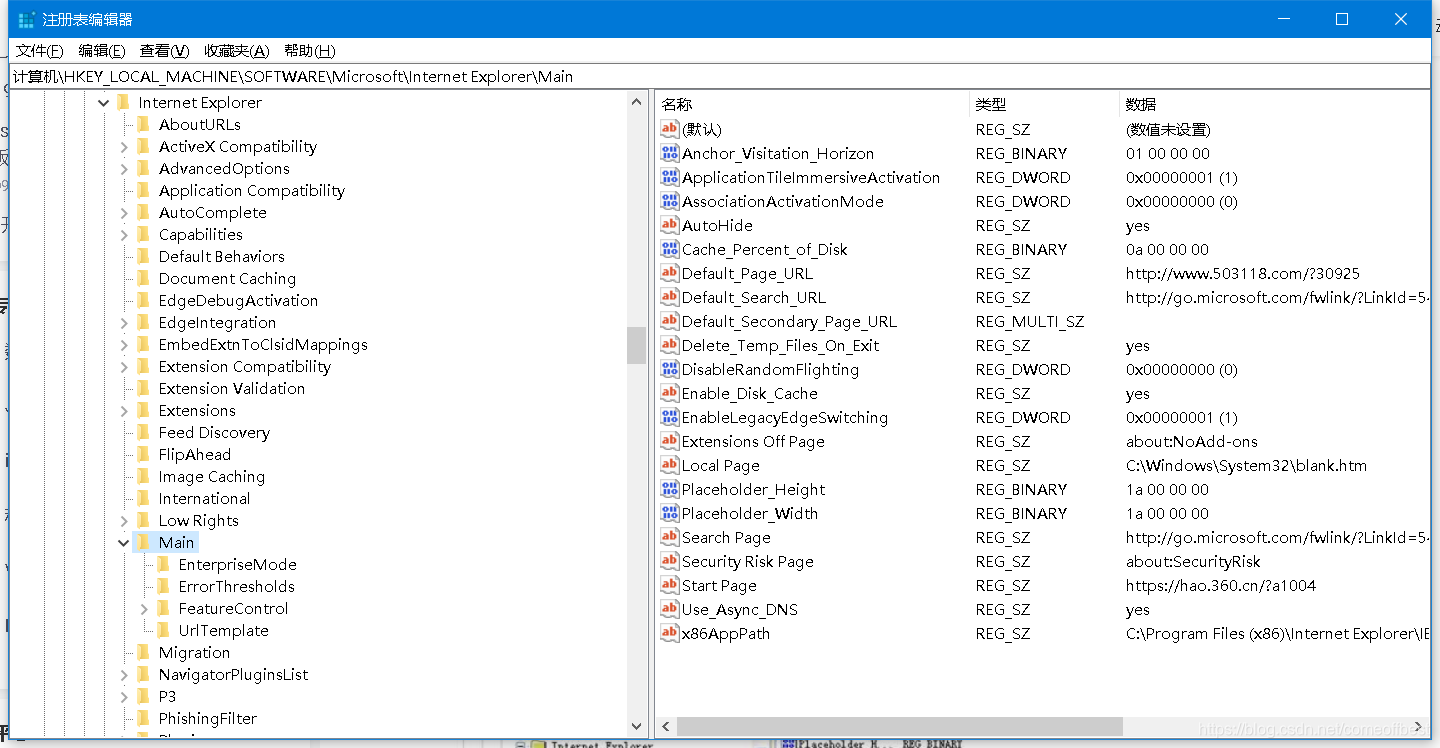Click the registry path address bar
This screenshot has height=748, width=1440.
click(x=720, y=76)
